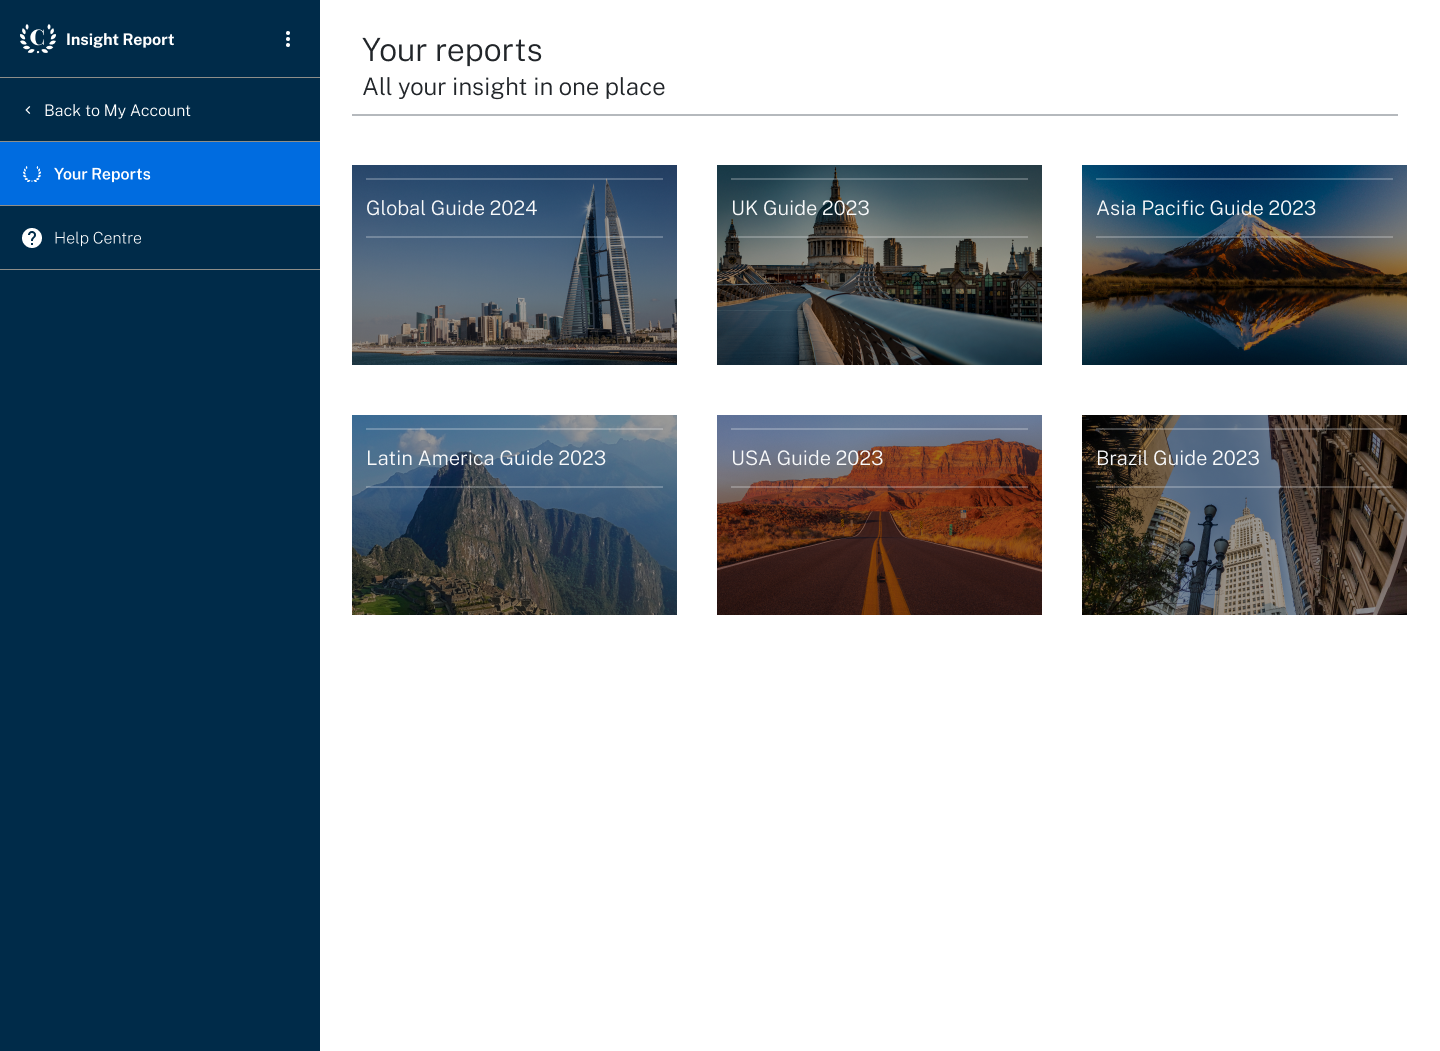Open the three-dot options menu in sidebar
Image resolution: width=1440 pixels, height=1051 pixels.
[288, 39]
